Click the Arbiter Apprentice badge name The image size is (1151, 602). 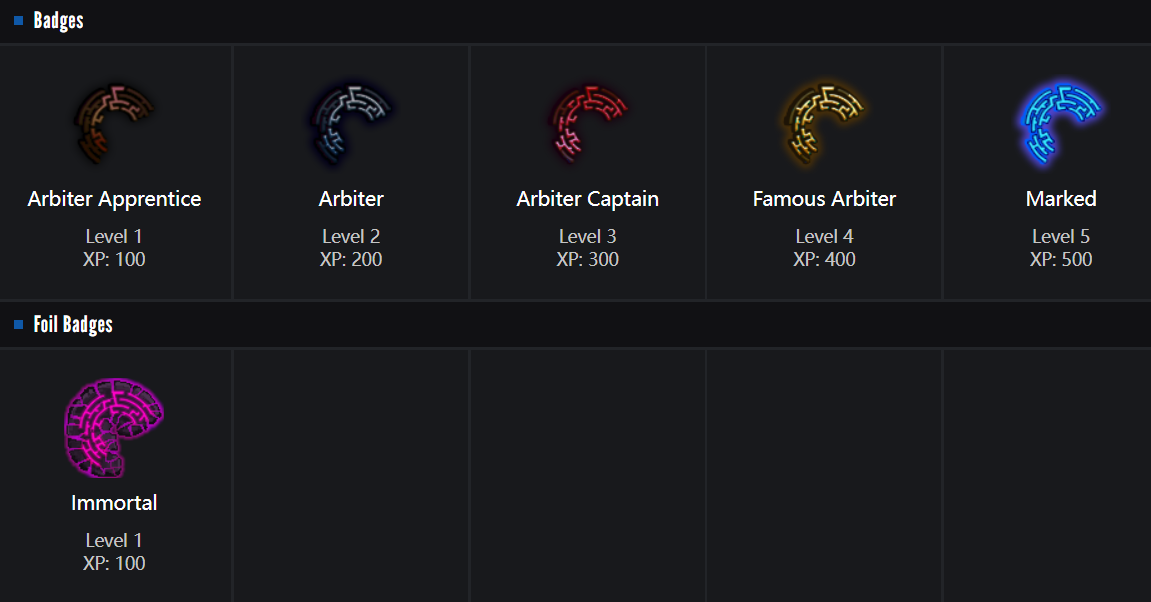(114, 199)
